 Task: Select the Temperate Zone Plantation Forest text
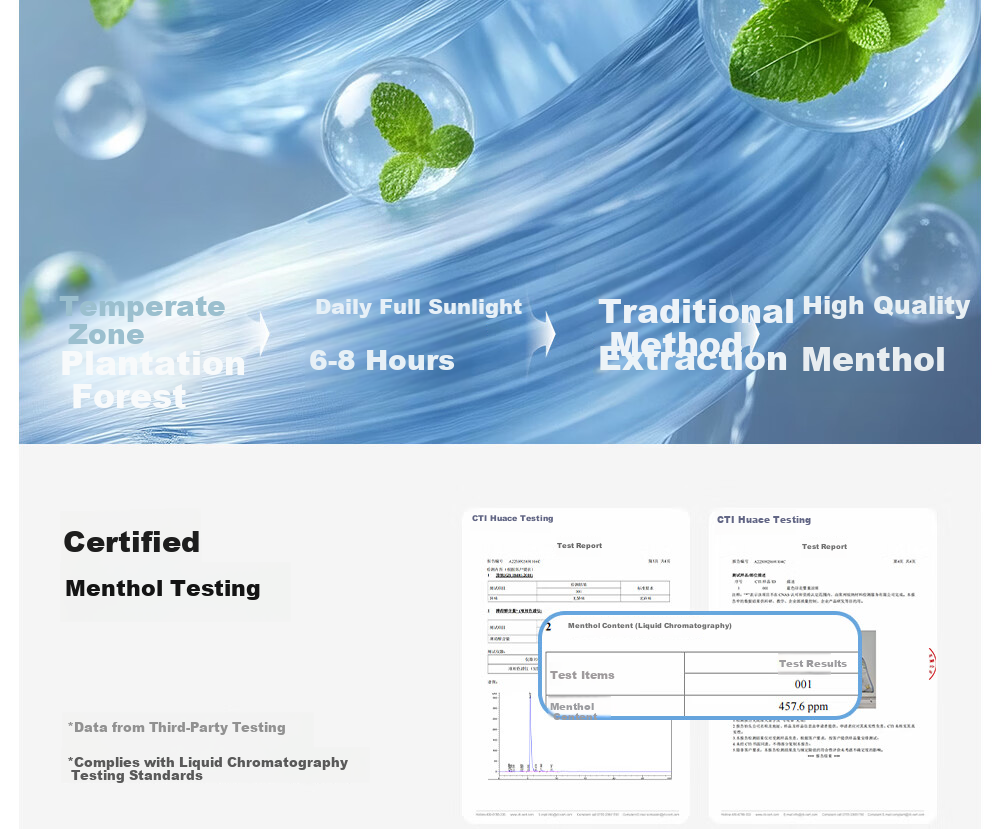click(152, 351)
